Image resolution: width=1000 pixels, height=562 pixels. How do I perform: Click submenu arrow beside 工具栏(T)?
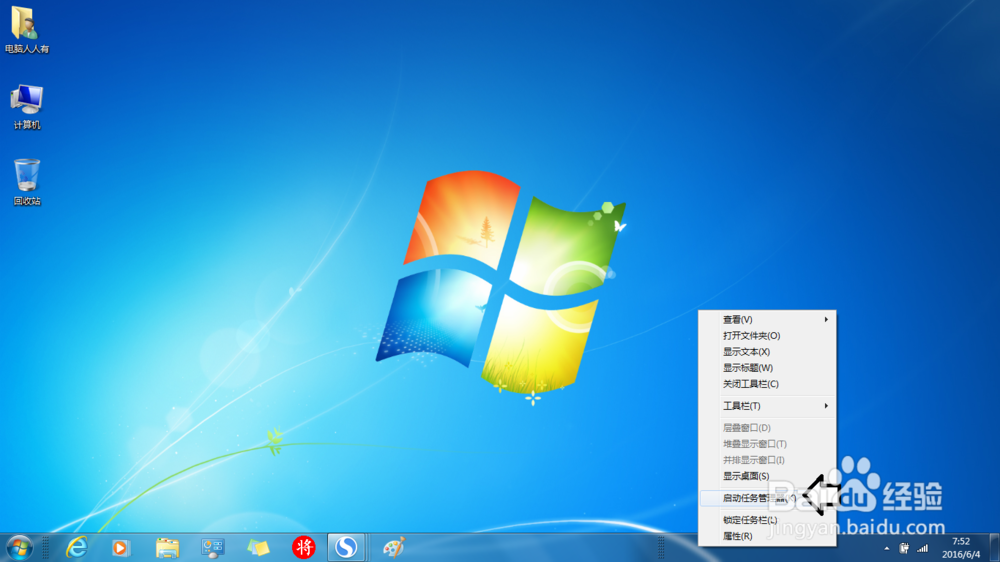pos(826,406)
